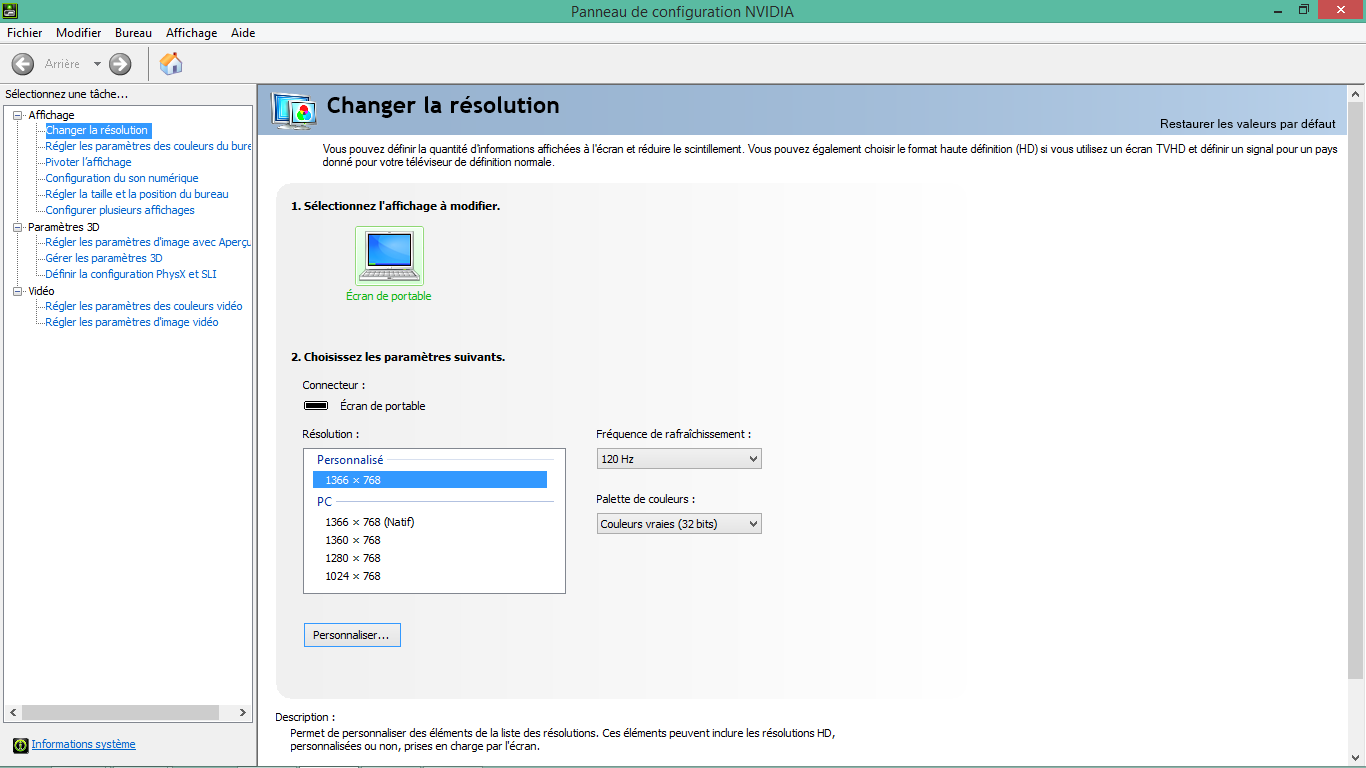
Task: Open Configuration du son numérique
Action: [122, 178]
